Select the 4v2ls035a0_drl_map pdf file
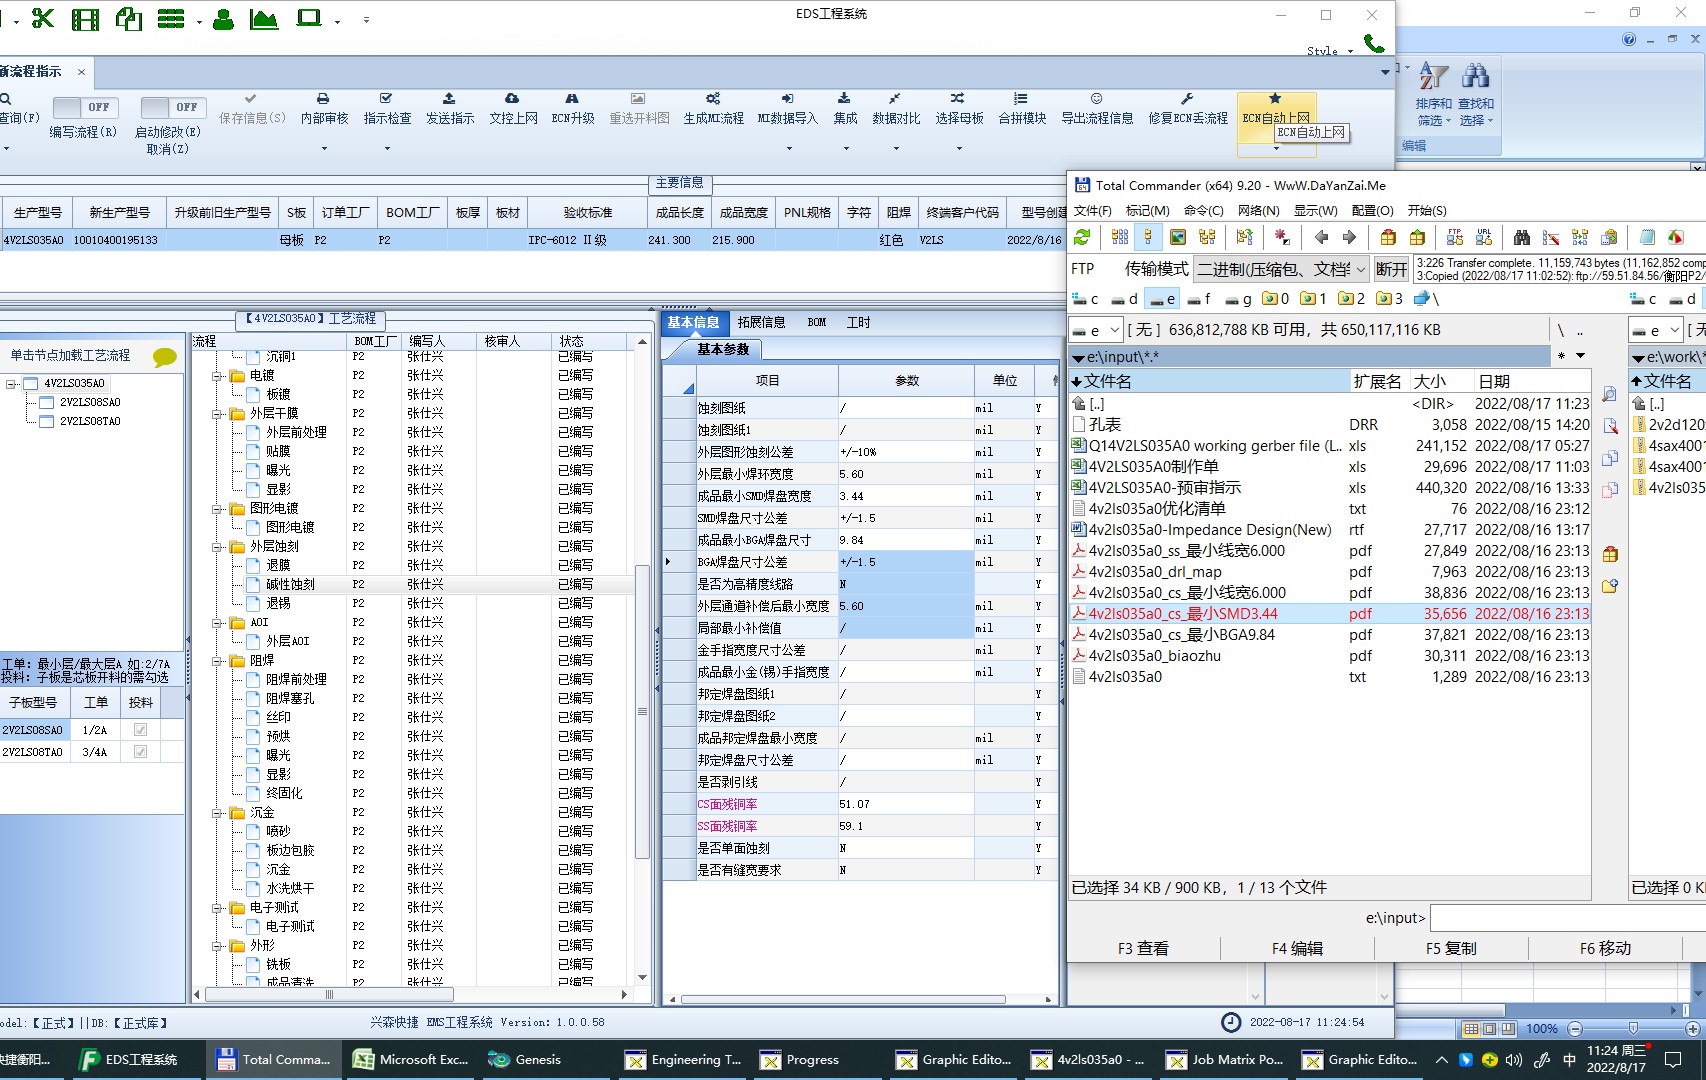 pos(1330,572)
